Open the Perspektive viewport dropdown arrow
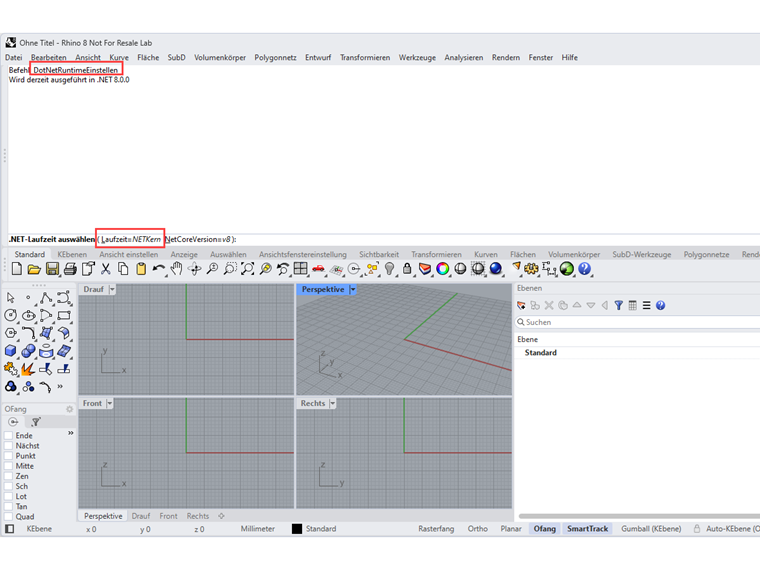Screen dimensions: 760x570 coord(353,289)
